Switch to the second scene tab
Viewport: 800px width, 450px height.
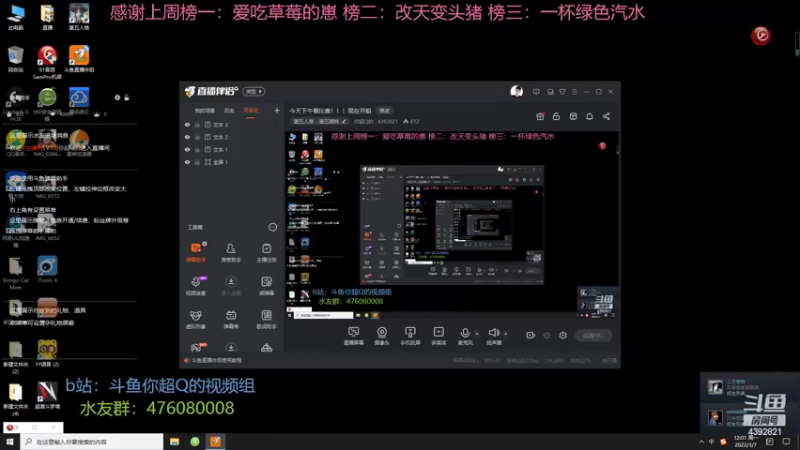click(229, 111)
